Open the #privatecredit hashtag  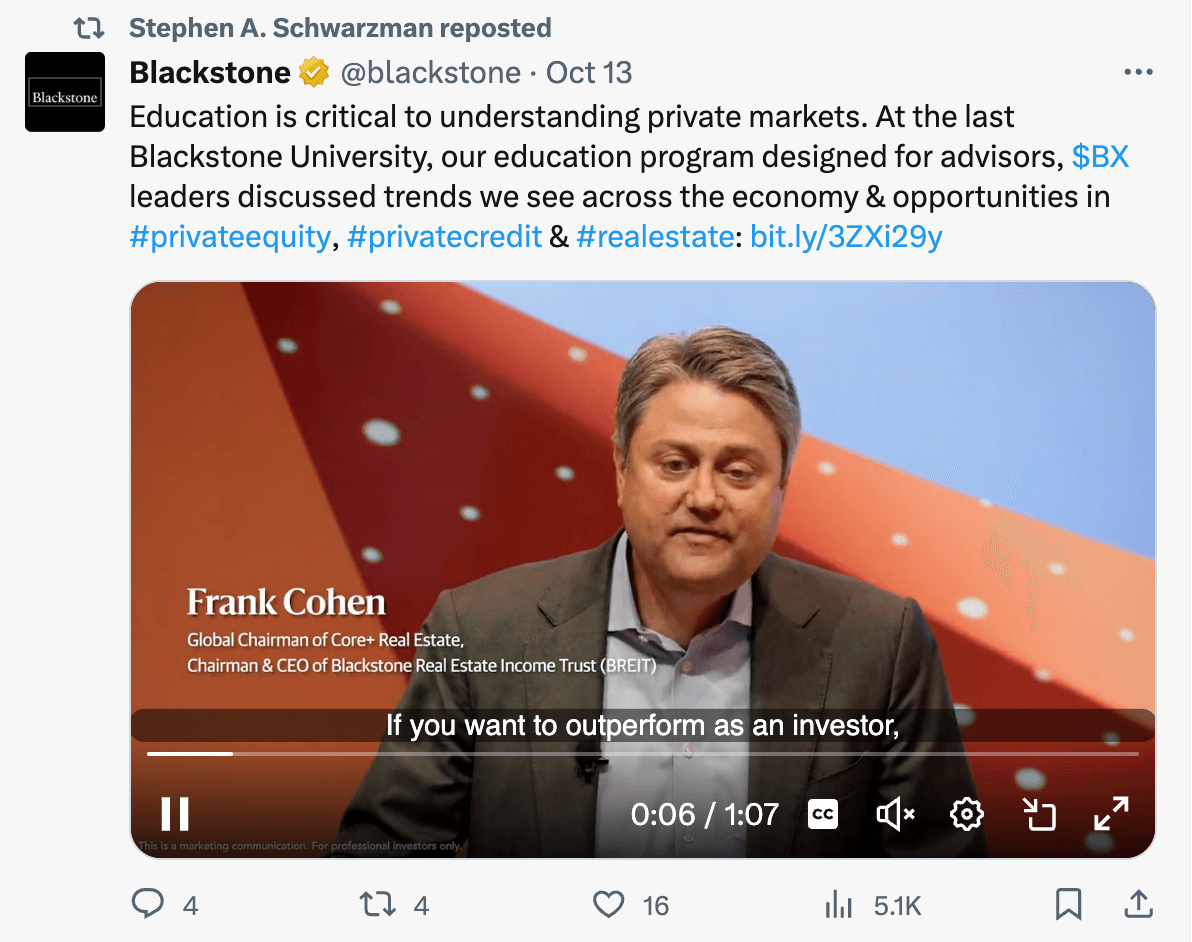pyautogui.click(x=444, y=237)
